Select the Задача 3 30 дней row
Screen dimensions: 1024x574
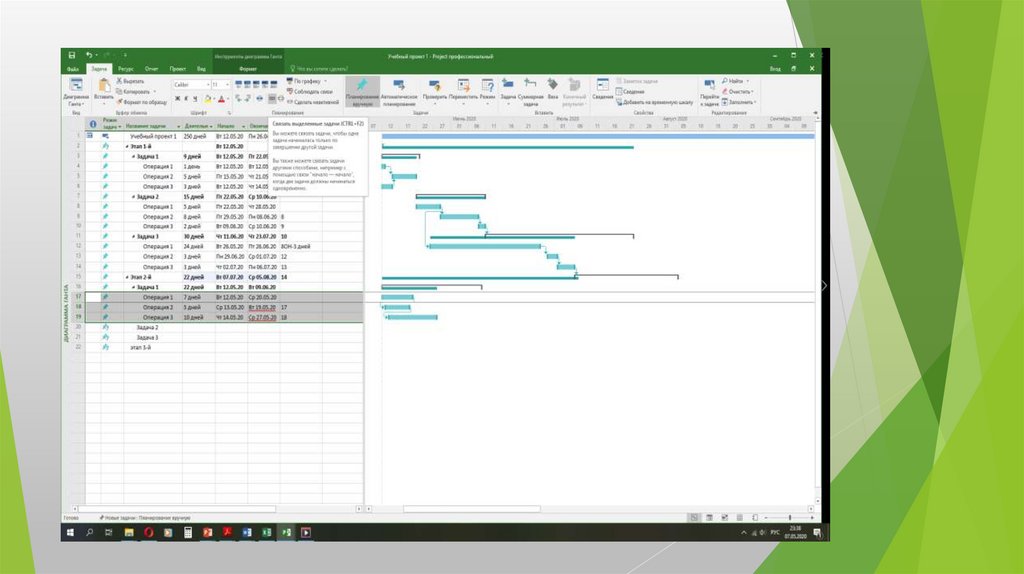coord(224,236)
